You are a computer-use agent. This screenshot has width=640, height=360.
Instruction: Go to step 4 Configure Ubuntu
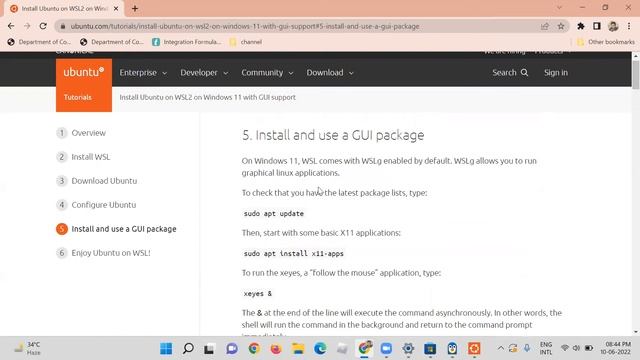(x=96, y=205)
